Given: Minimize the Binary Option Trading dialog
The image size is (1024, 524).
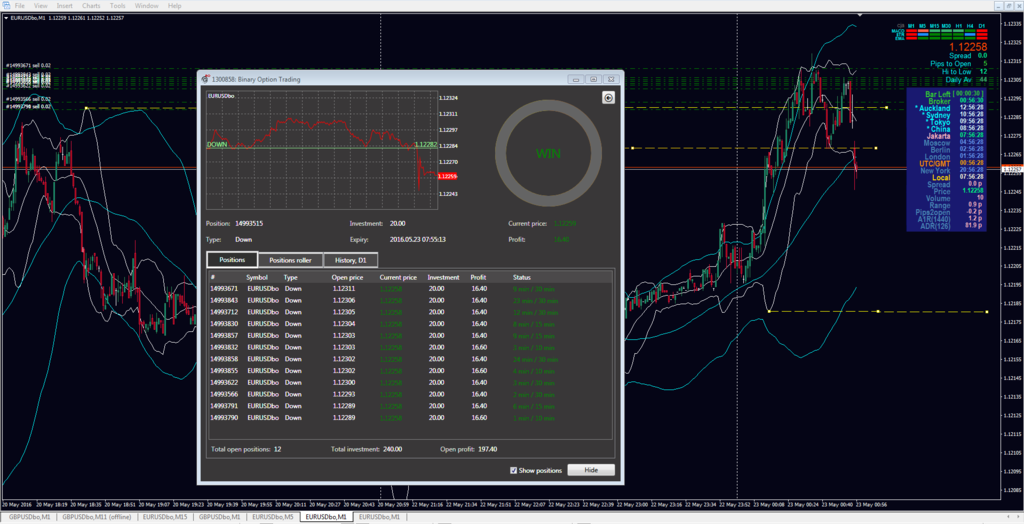Looking at the screenshot, I should 575,79.
